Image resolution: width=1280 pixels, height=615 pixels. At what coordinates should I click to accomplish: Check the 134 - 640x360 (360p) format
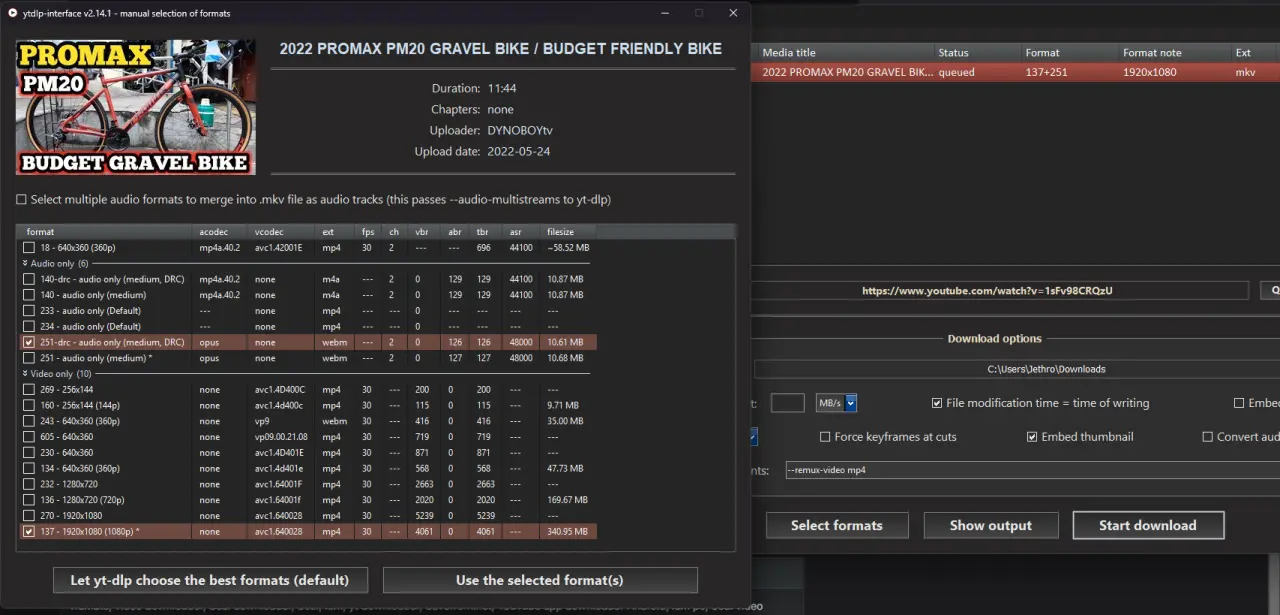click(x=29, y=468)
